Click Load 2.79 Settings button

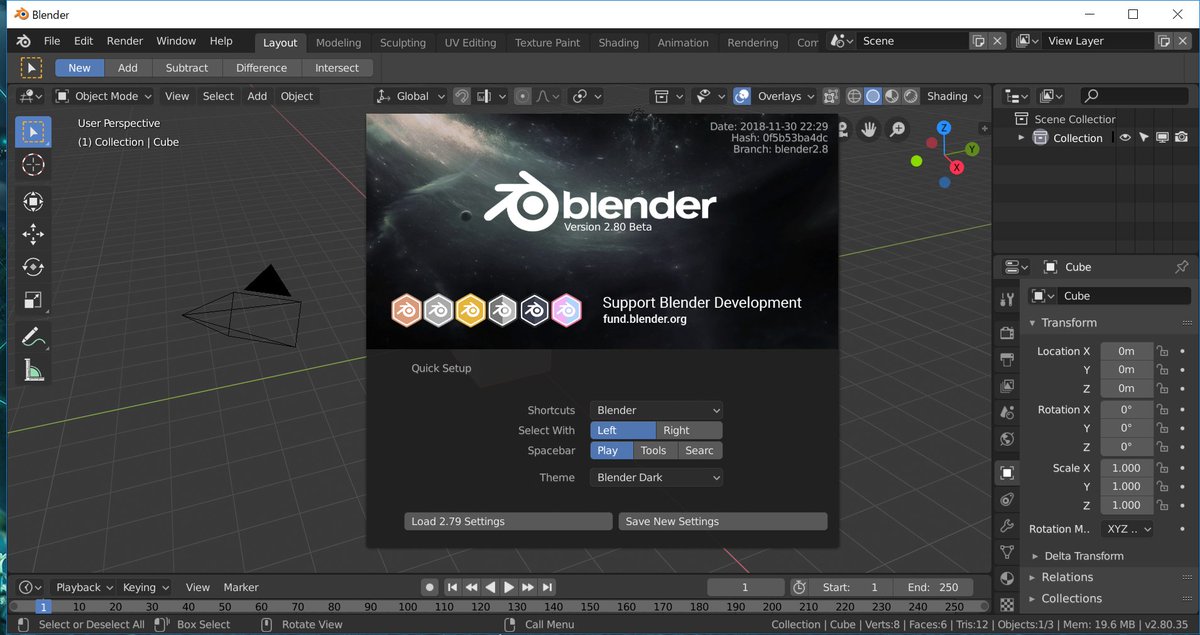(508, 521)
